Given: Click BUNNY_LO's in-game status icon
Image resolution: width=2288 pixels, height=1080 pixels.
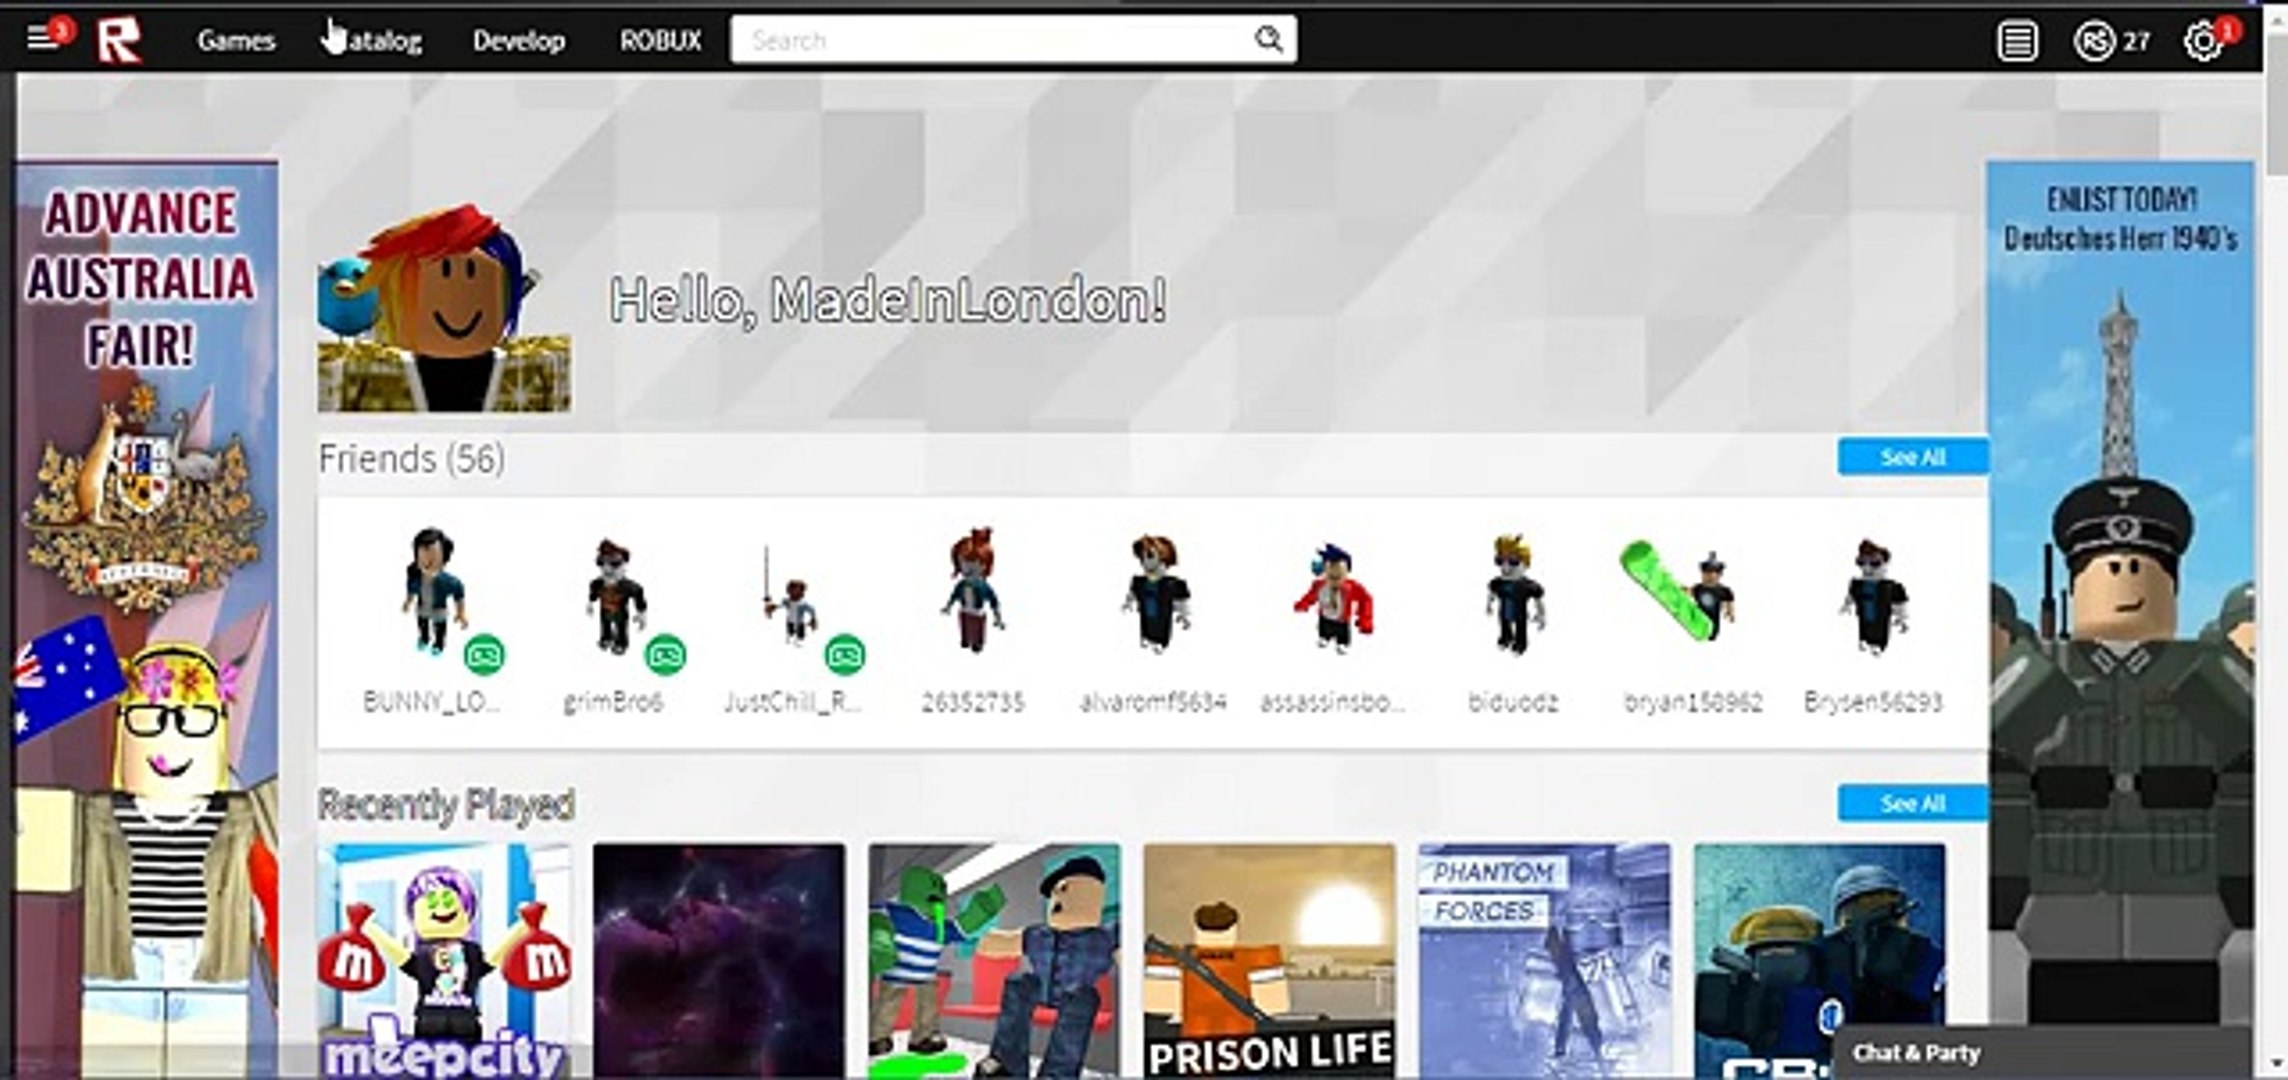Looking at the screenshot, I should pyautogui.click(x=485, y=656).
